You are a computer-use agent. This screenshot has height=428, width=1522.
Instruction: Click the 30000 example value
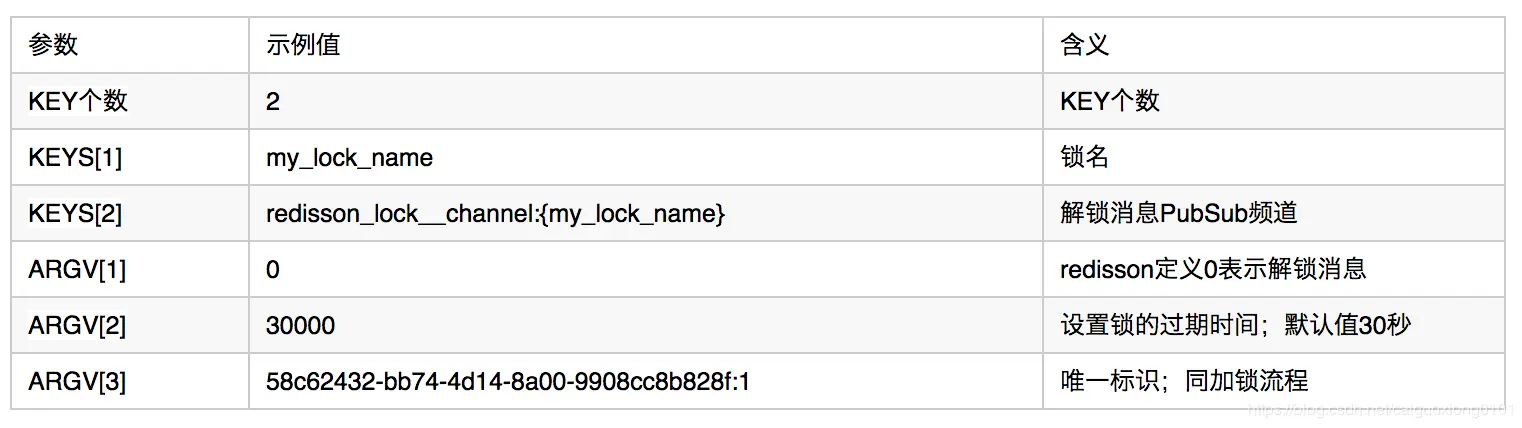300,326
